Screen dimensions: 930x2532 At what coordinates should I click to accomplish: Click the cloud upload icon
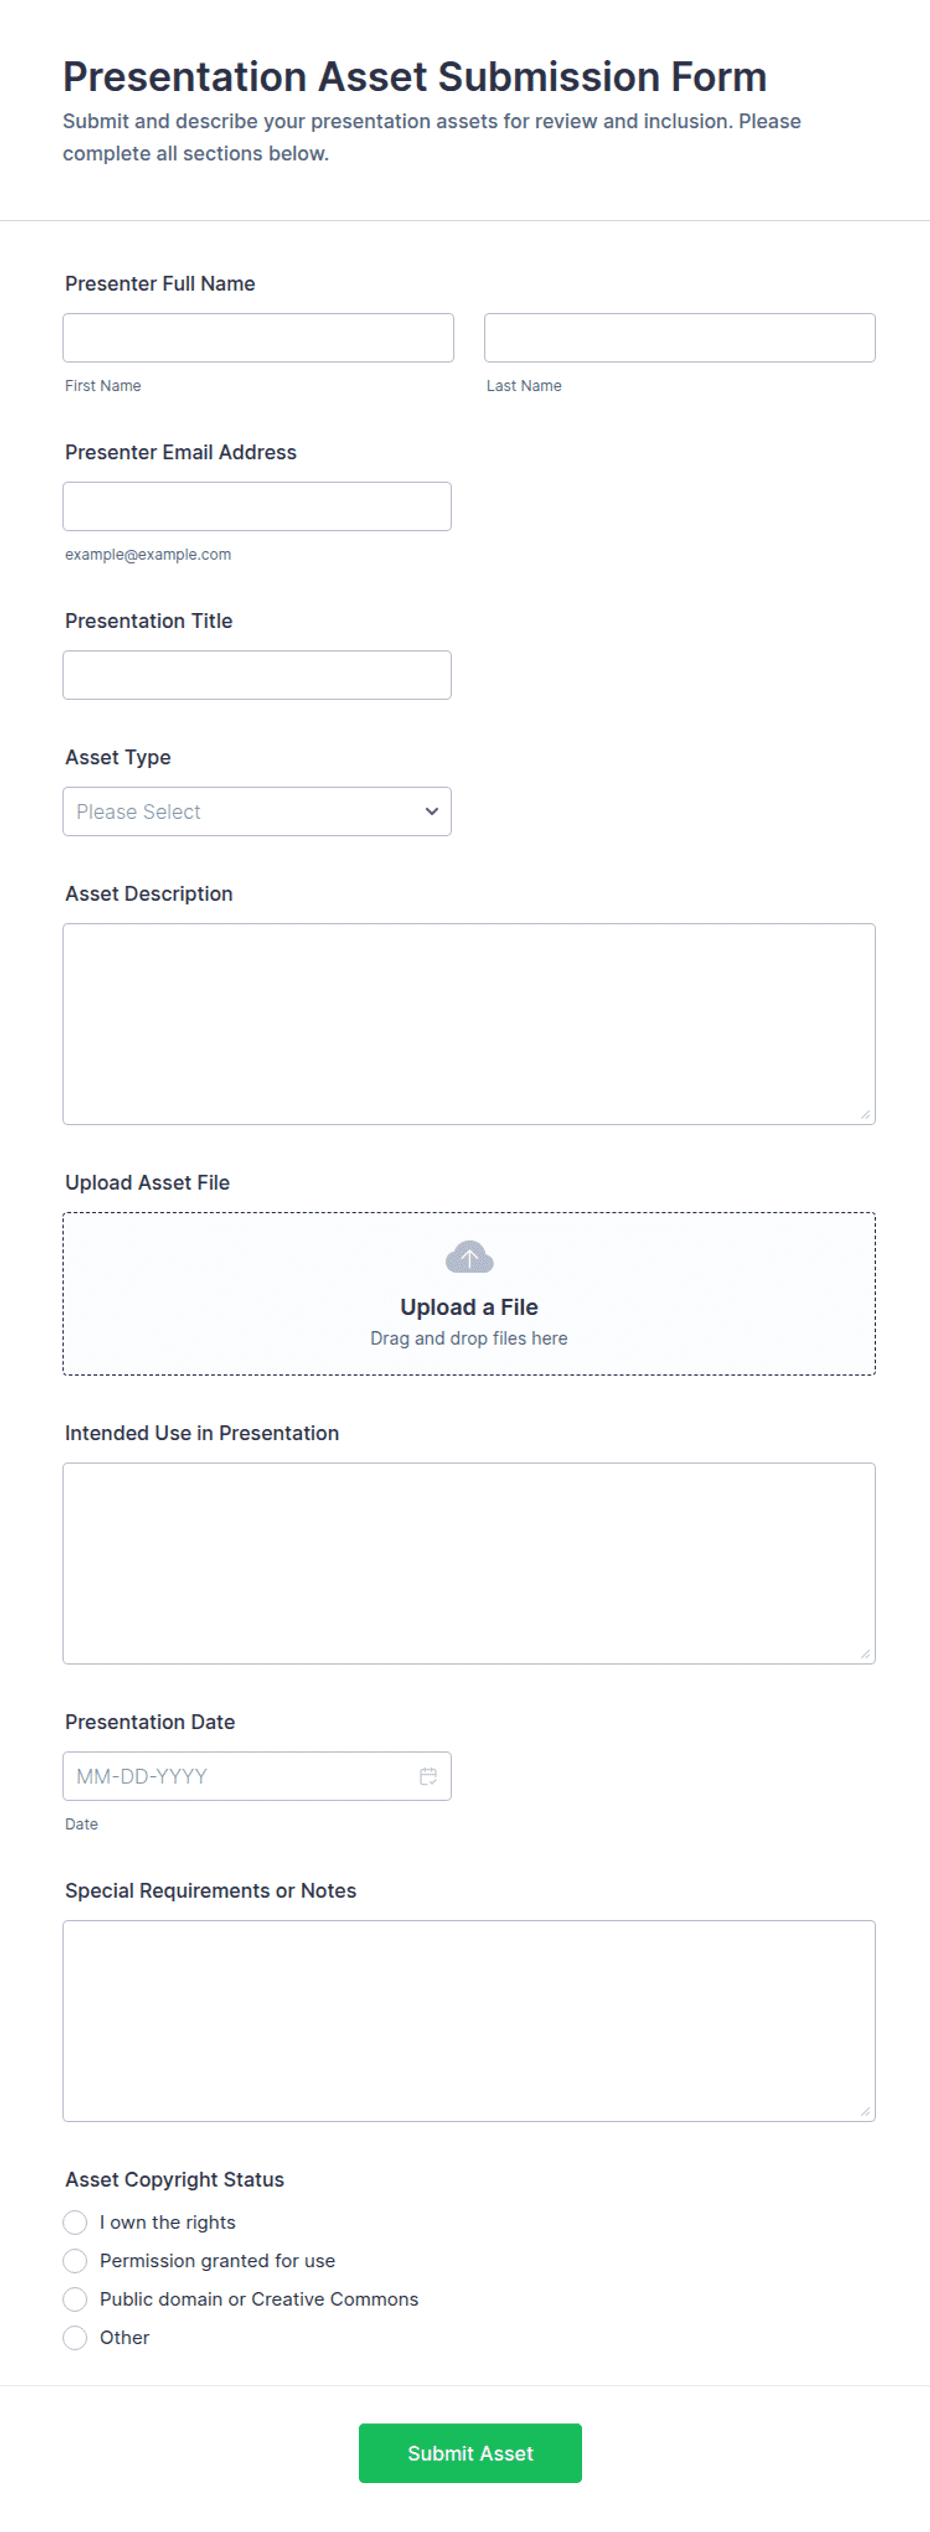469,1257
